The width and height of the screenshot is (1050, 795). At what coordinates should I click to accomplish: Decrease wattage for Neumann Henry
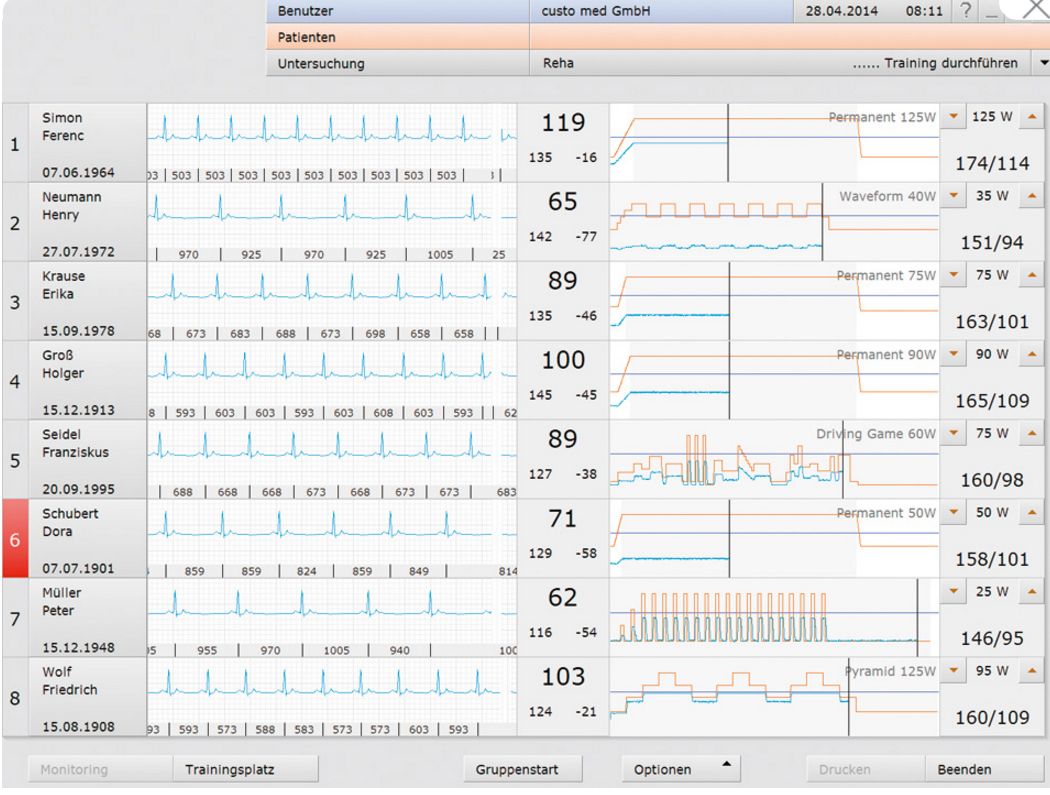click(x=953, y=196)
